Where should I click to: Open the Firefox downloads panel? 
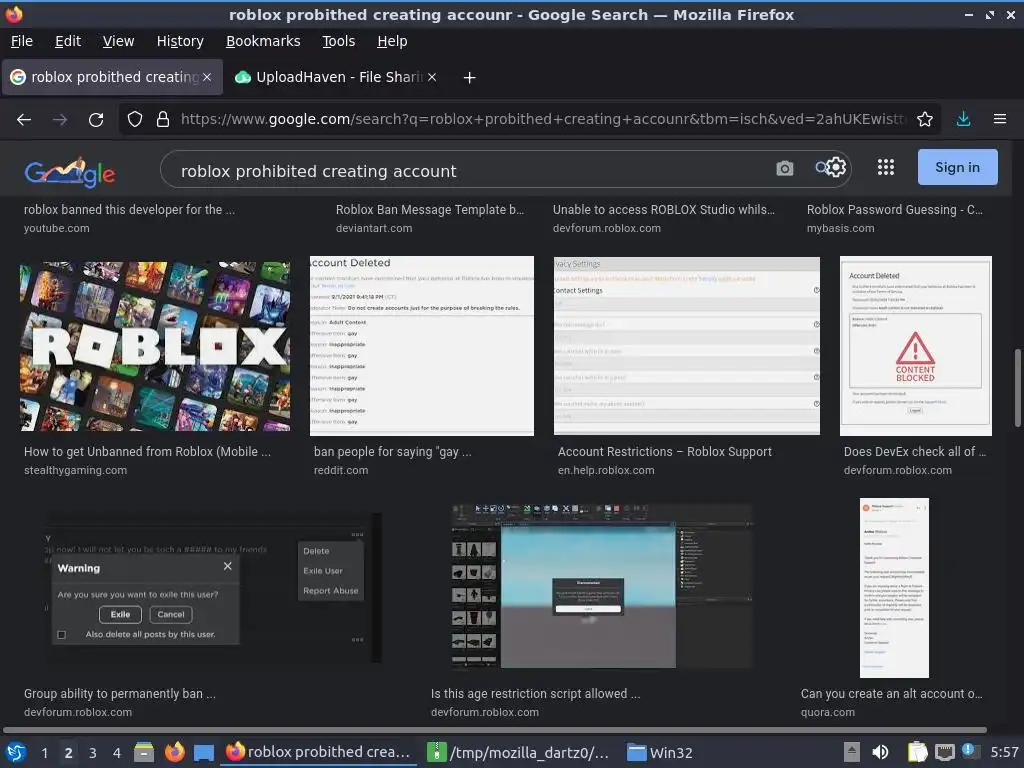point(963,119)
